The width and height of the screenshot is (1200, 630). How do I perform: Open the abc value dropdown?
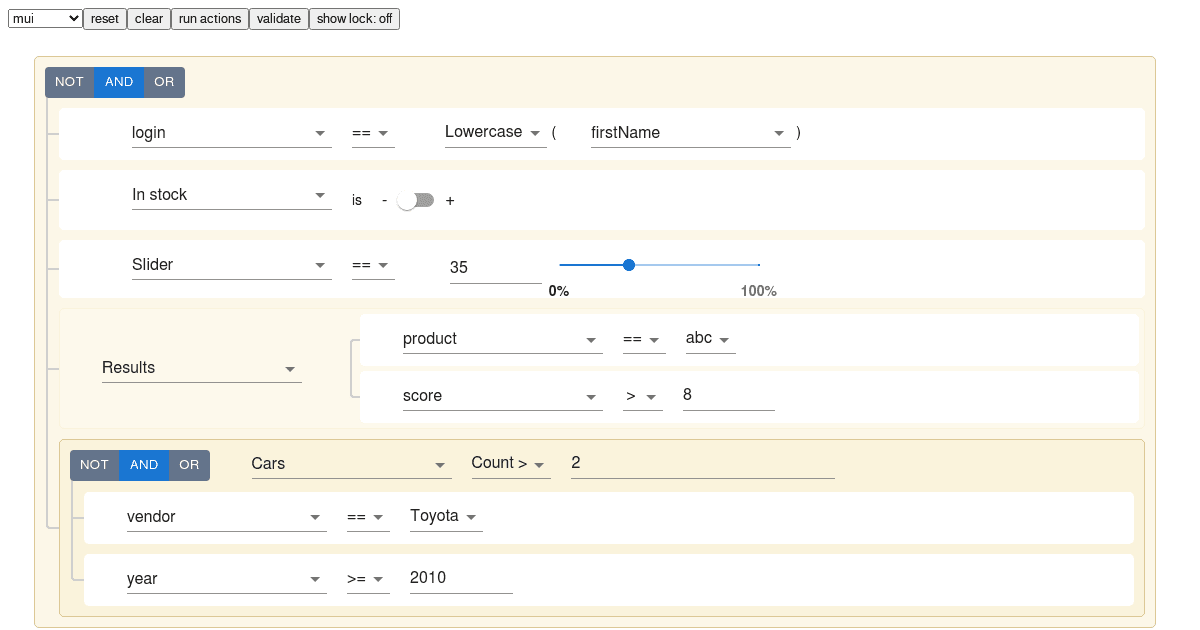pos(710,339)
